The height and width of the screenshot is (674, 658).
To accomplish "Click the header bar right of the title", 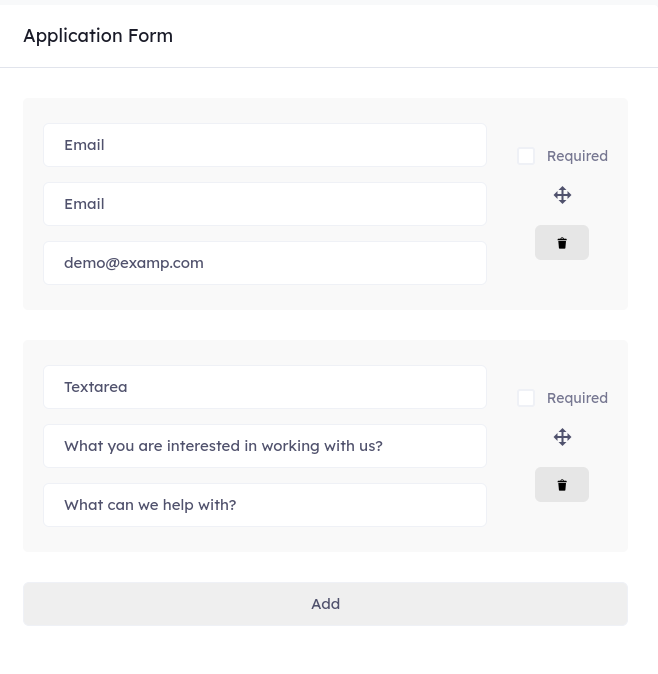I will point(420,36).
